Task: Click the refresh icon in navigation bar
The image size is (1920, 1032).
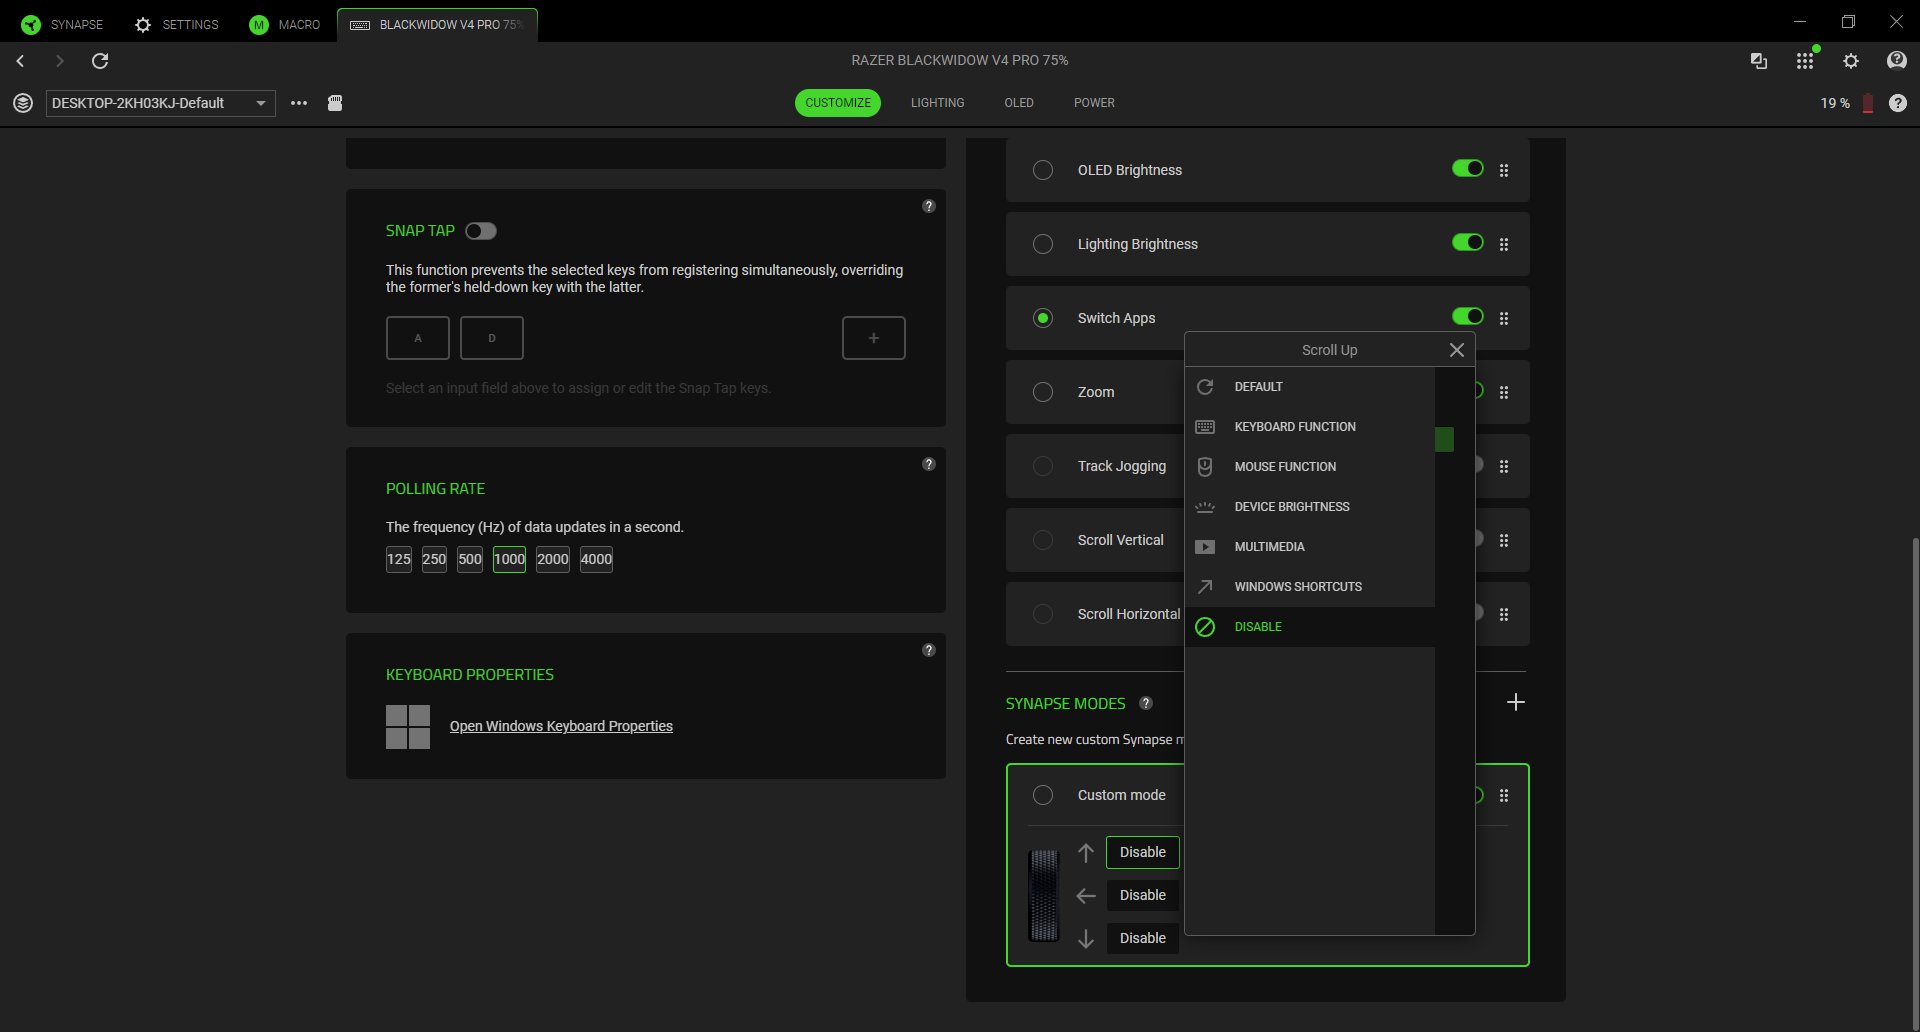Action: coord(100,61)
